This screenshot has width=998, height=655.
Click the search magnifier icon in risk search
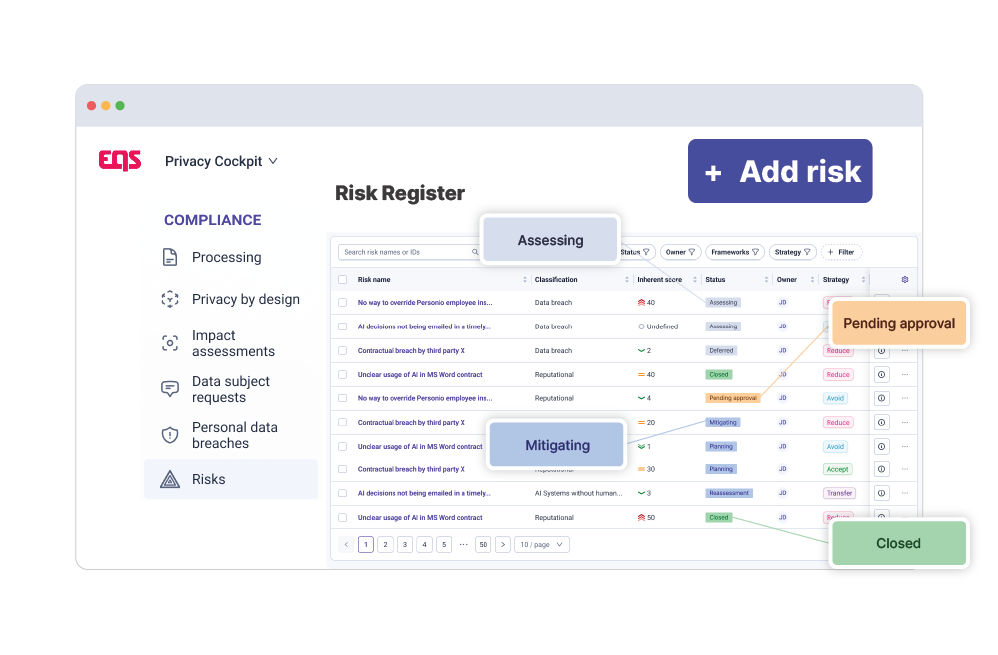point(475,253)
